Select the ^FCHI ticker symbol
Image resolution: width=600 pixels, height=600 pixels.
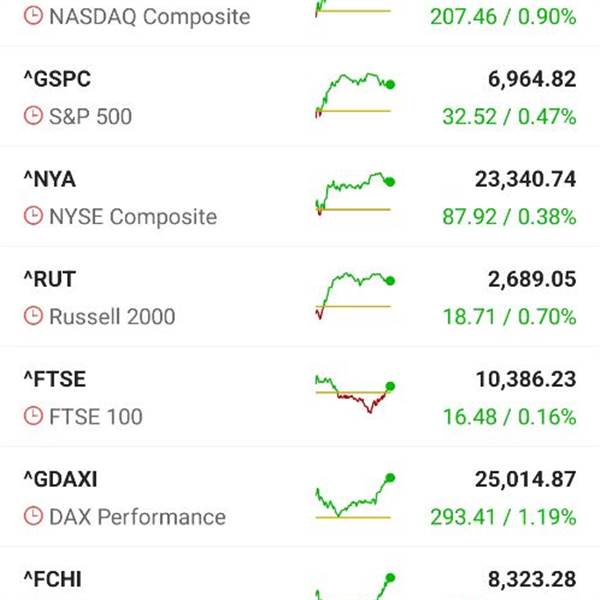[x=54, y=578]
